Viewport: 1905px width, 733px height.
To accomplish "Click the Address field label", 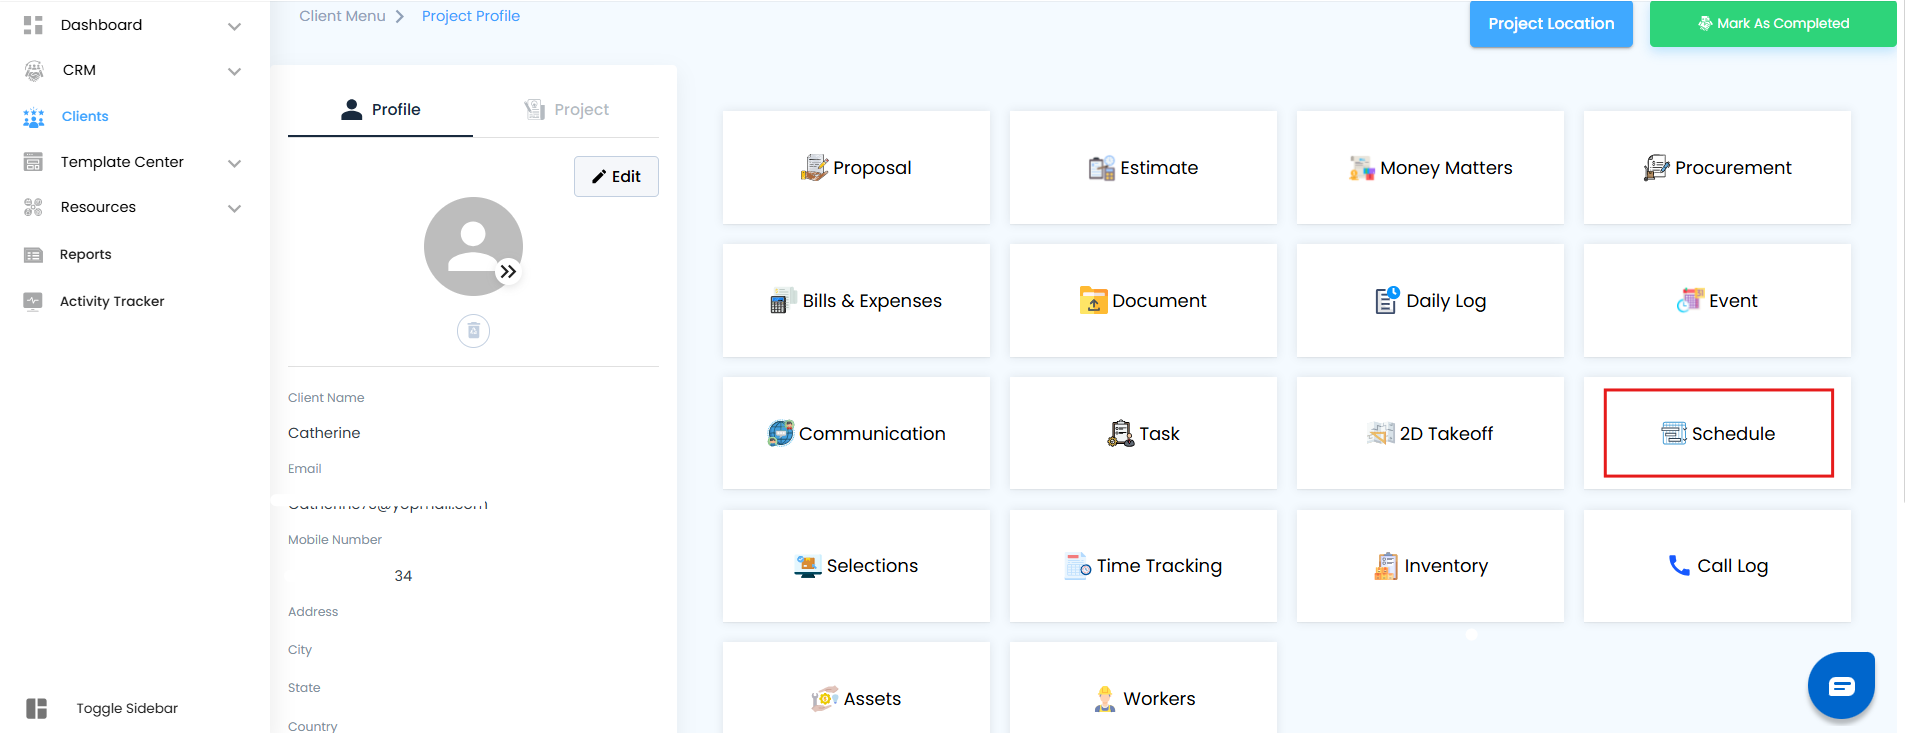I will [313, 612].
